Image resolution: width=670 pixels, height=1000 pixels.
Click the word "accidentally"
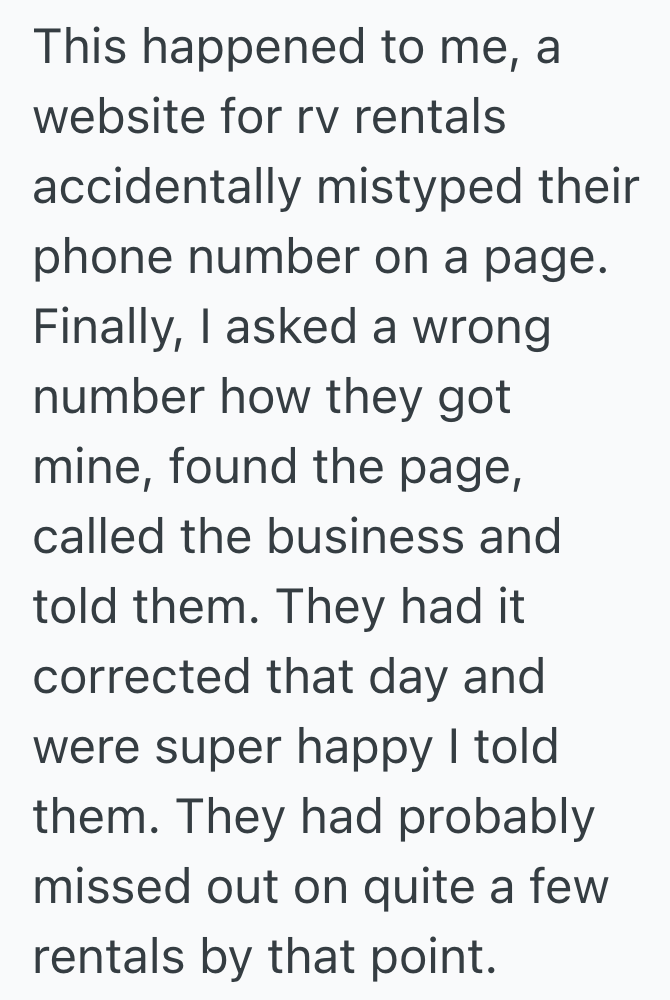pyautogui.click(x=167, y=189)
